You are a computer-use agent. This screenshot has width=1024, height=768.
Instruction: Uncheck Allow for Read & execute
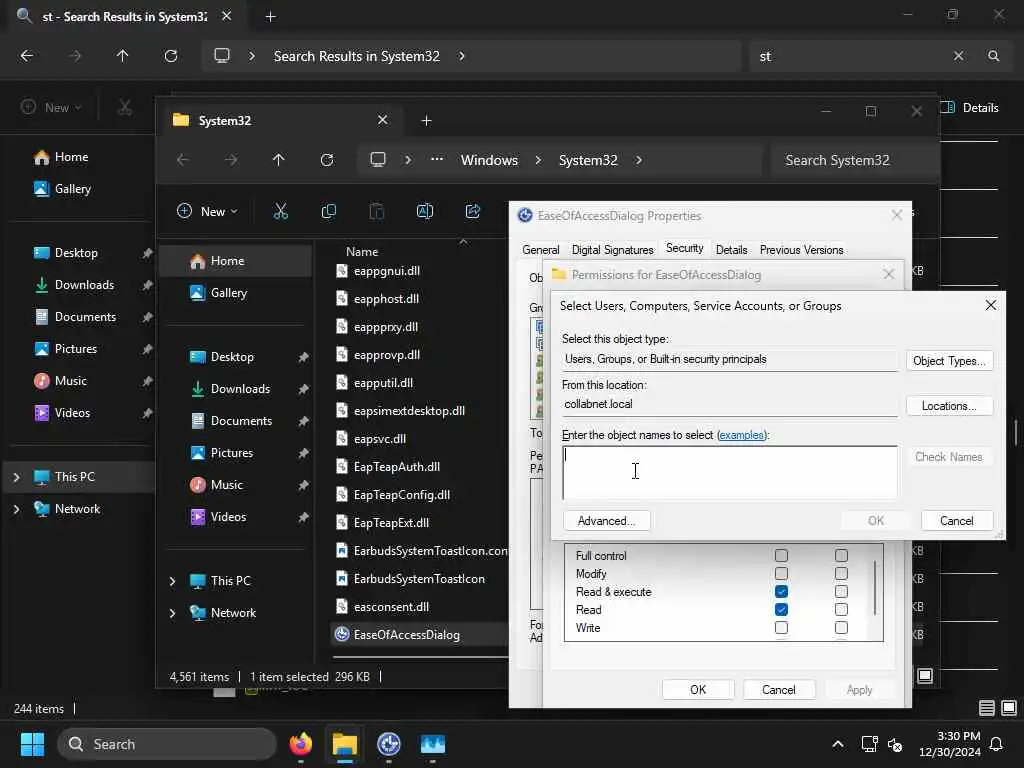[781, 592]
